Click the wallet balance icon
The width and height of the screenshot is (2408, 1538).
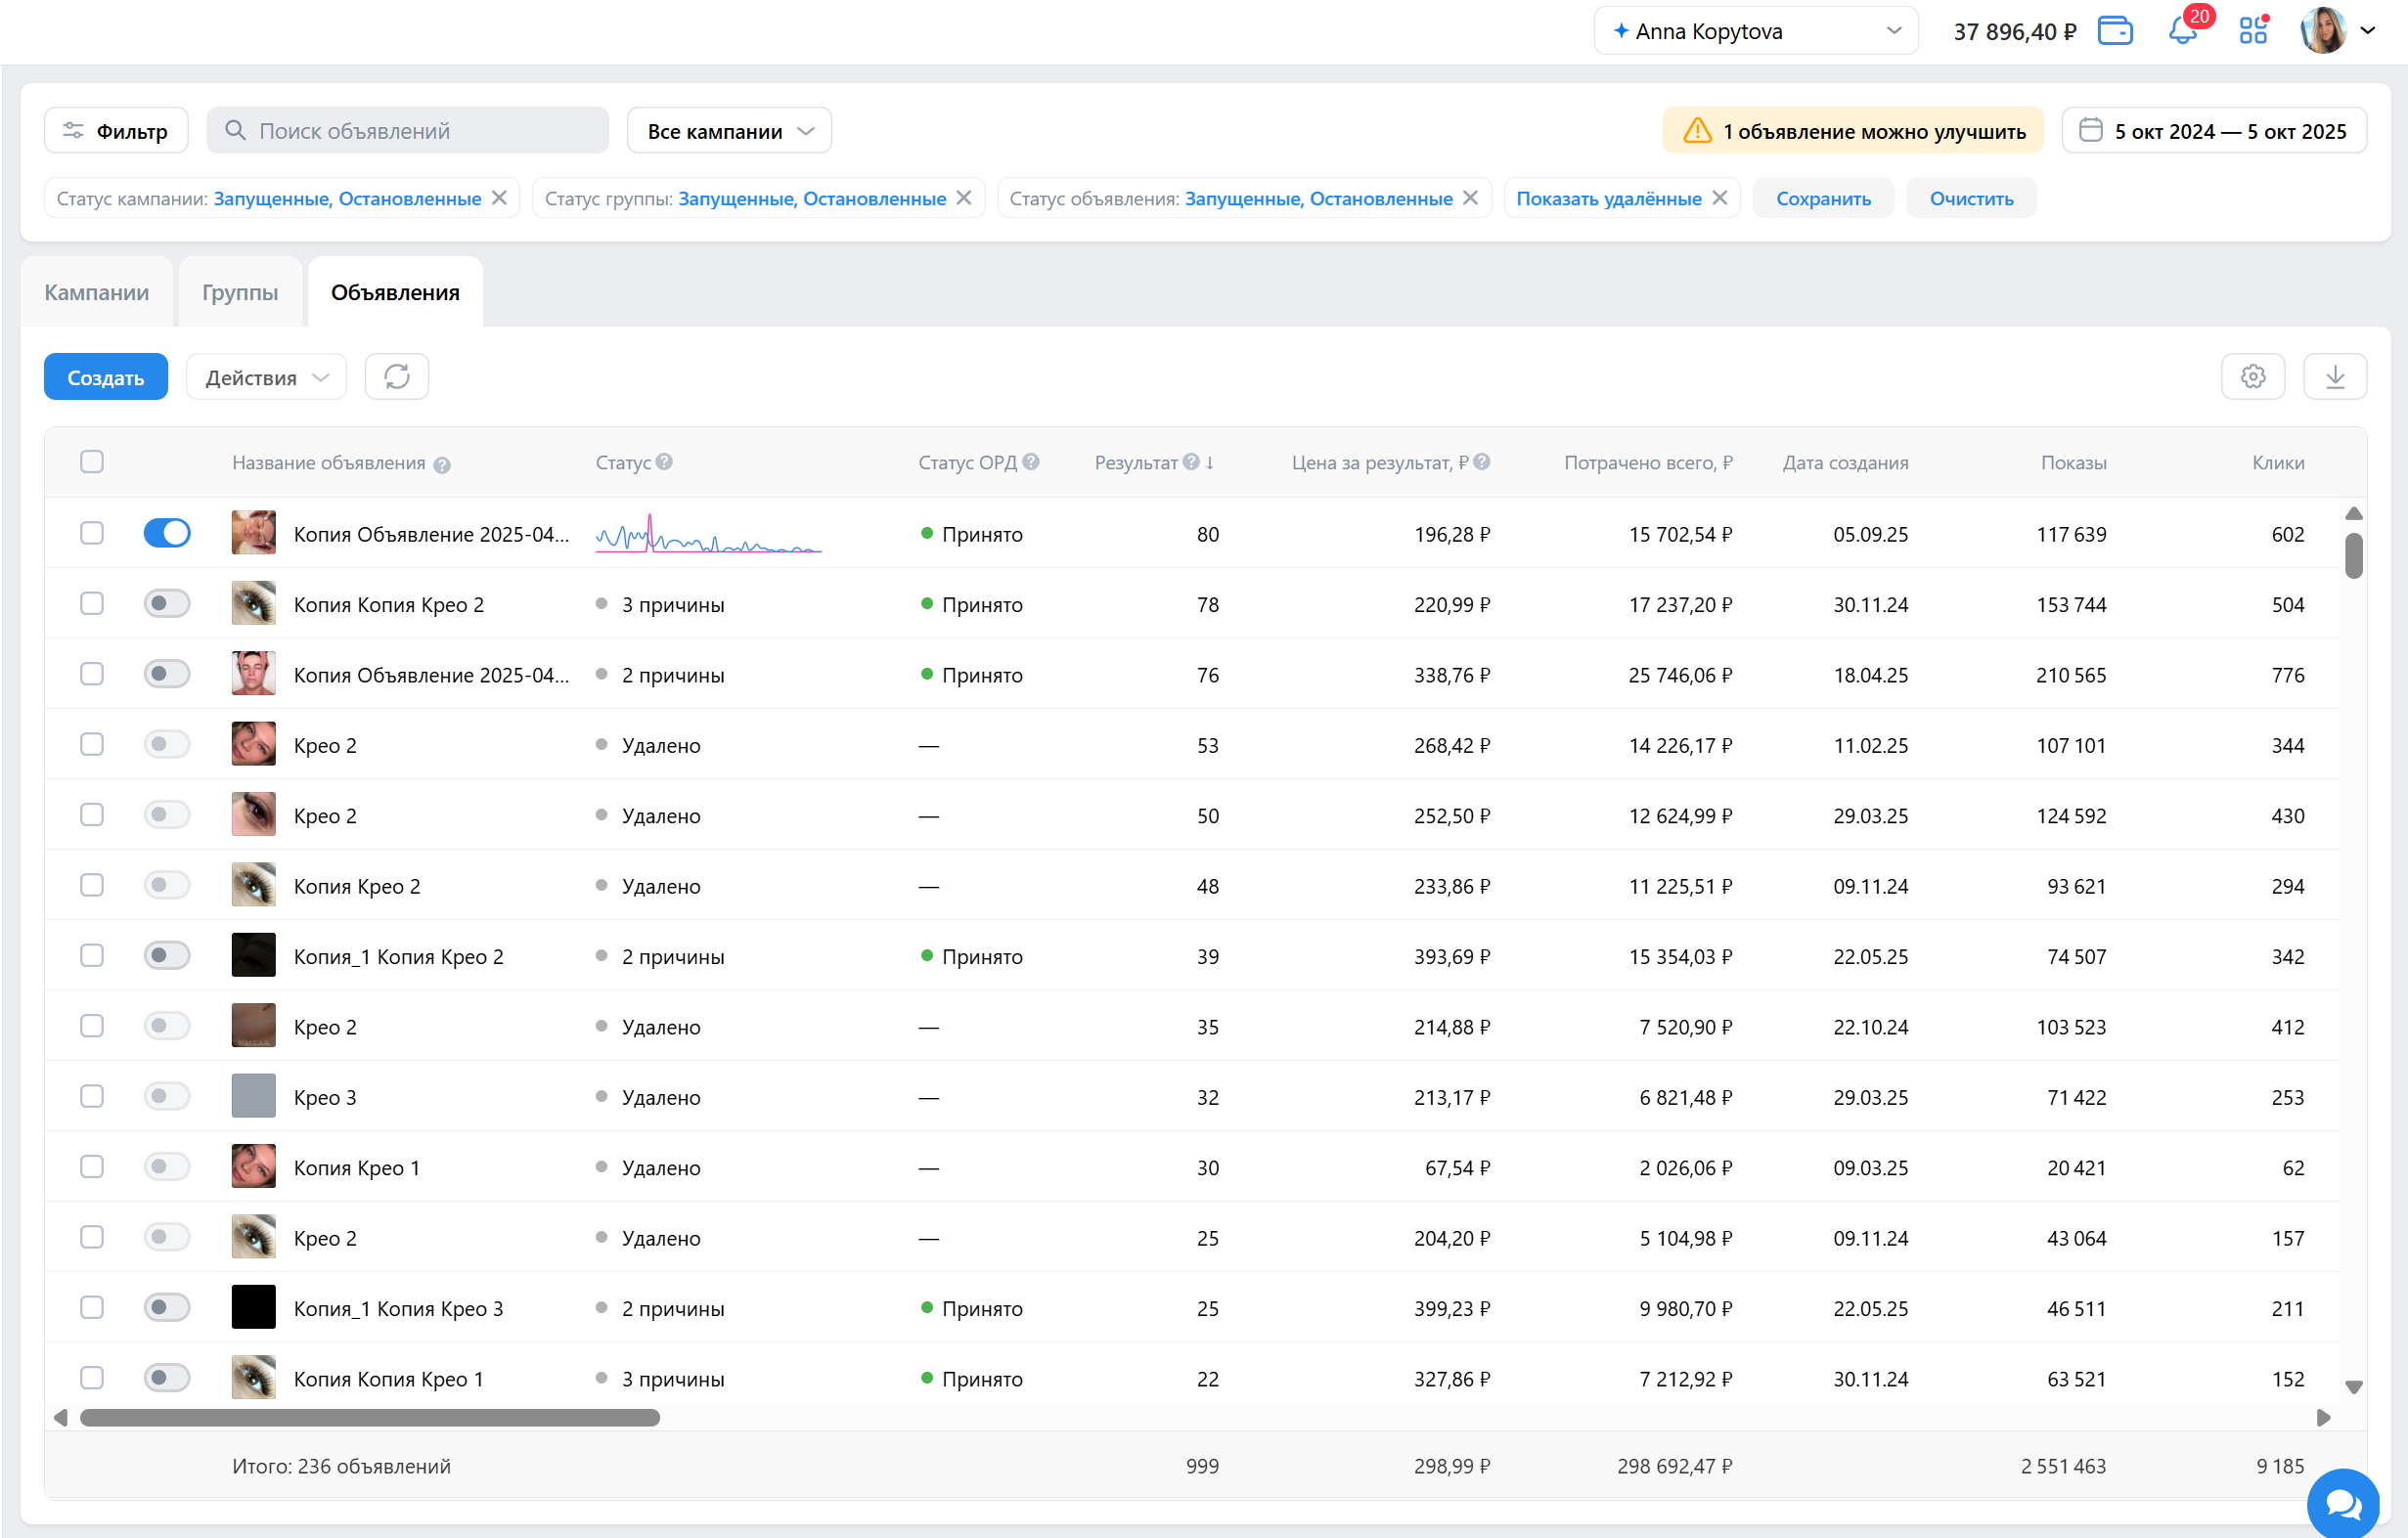2115,31
